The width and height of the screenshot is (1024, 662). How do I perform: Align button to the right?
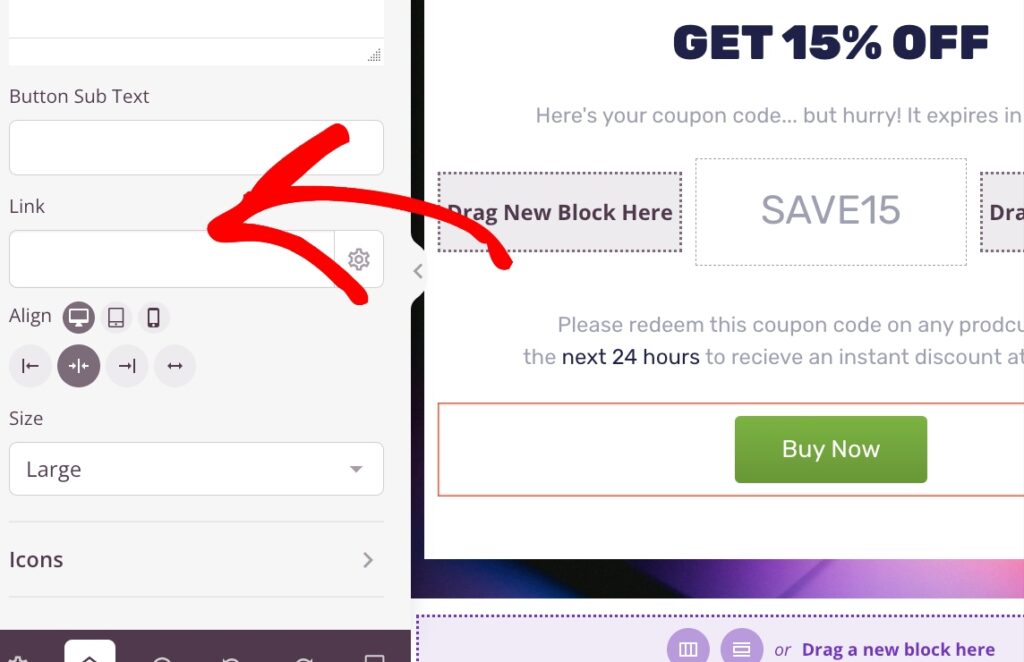127,366
